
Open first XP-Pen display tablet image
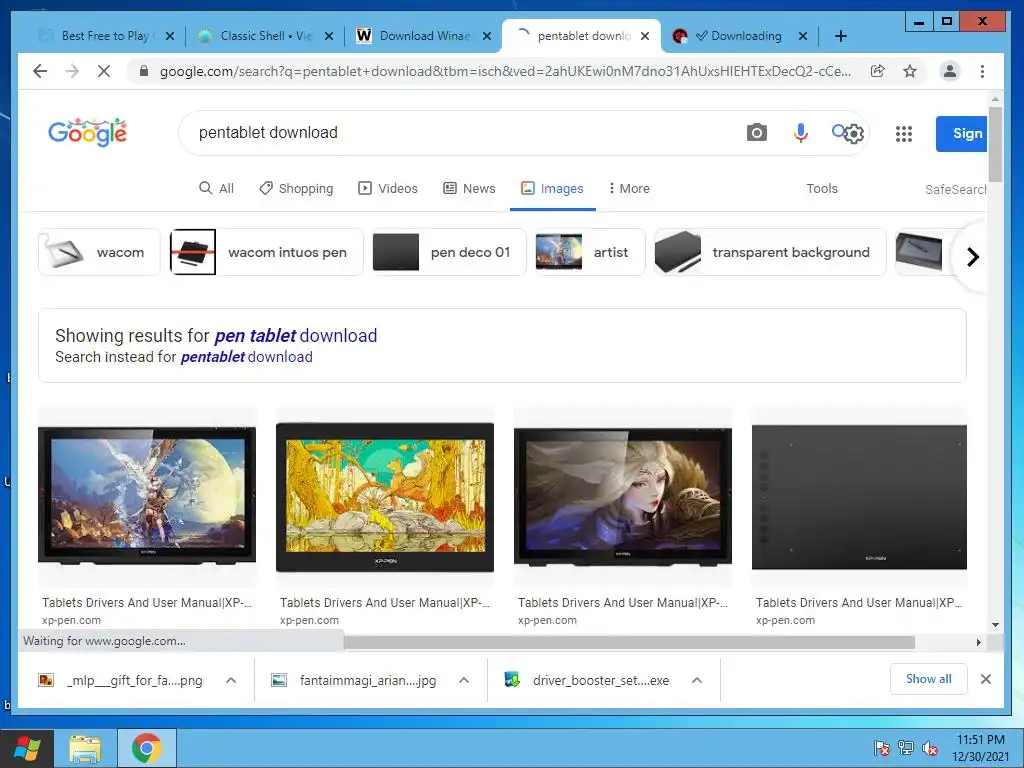[x=147, y=496]
